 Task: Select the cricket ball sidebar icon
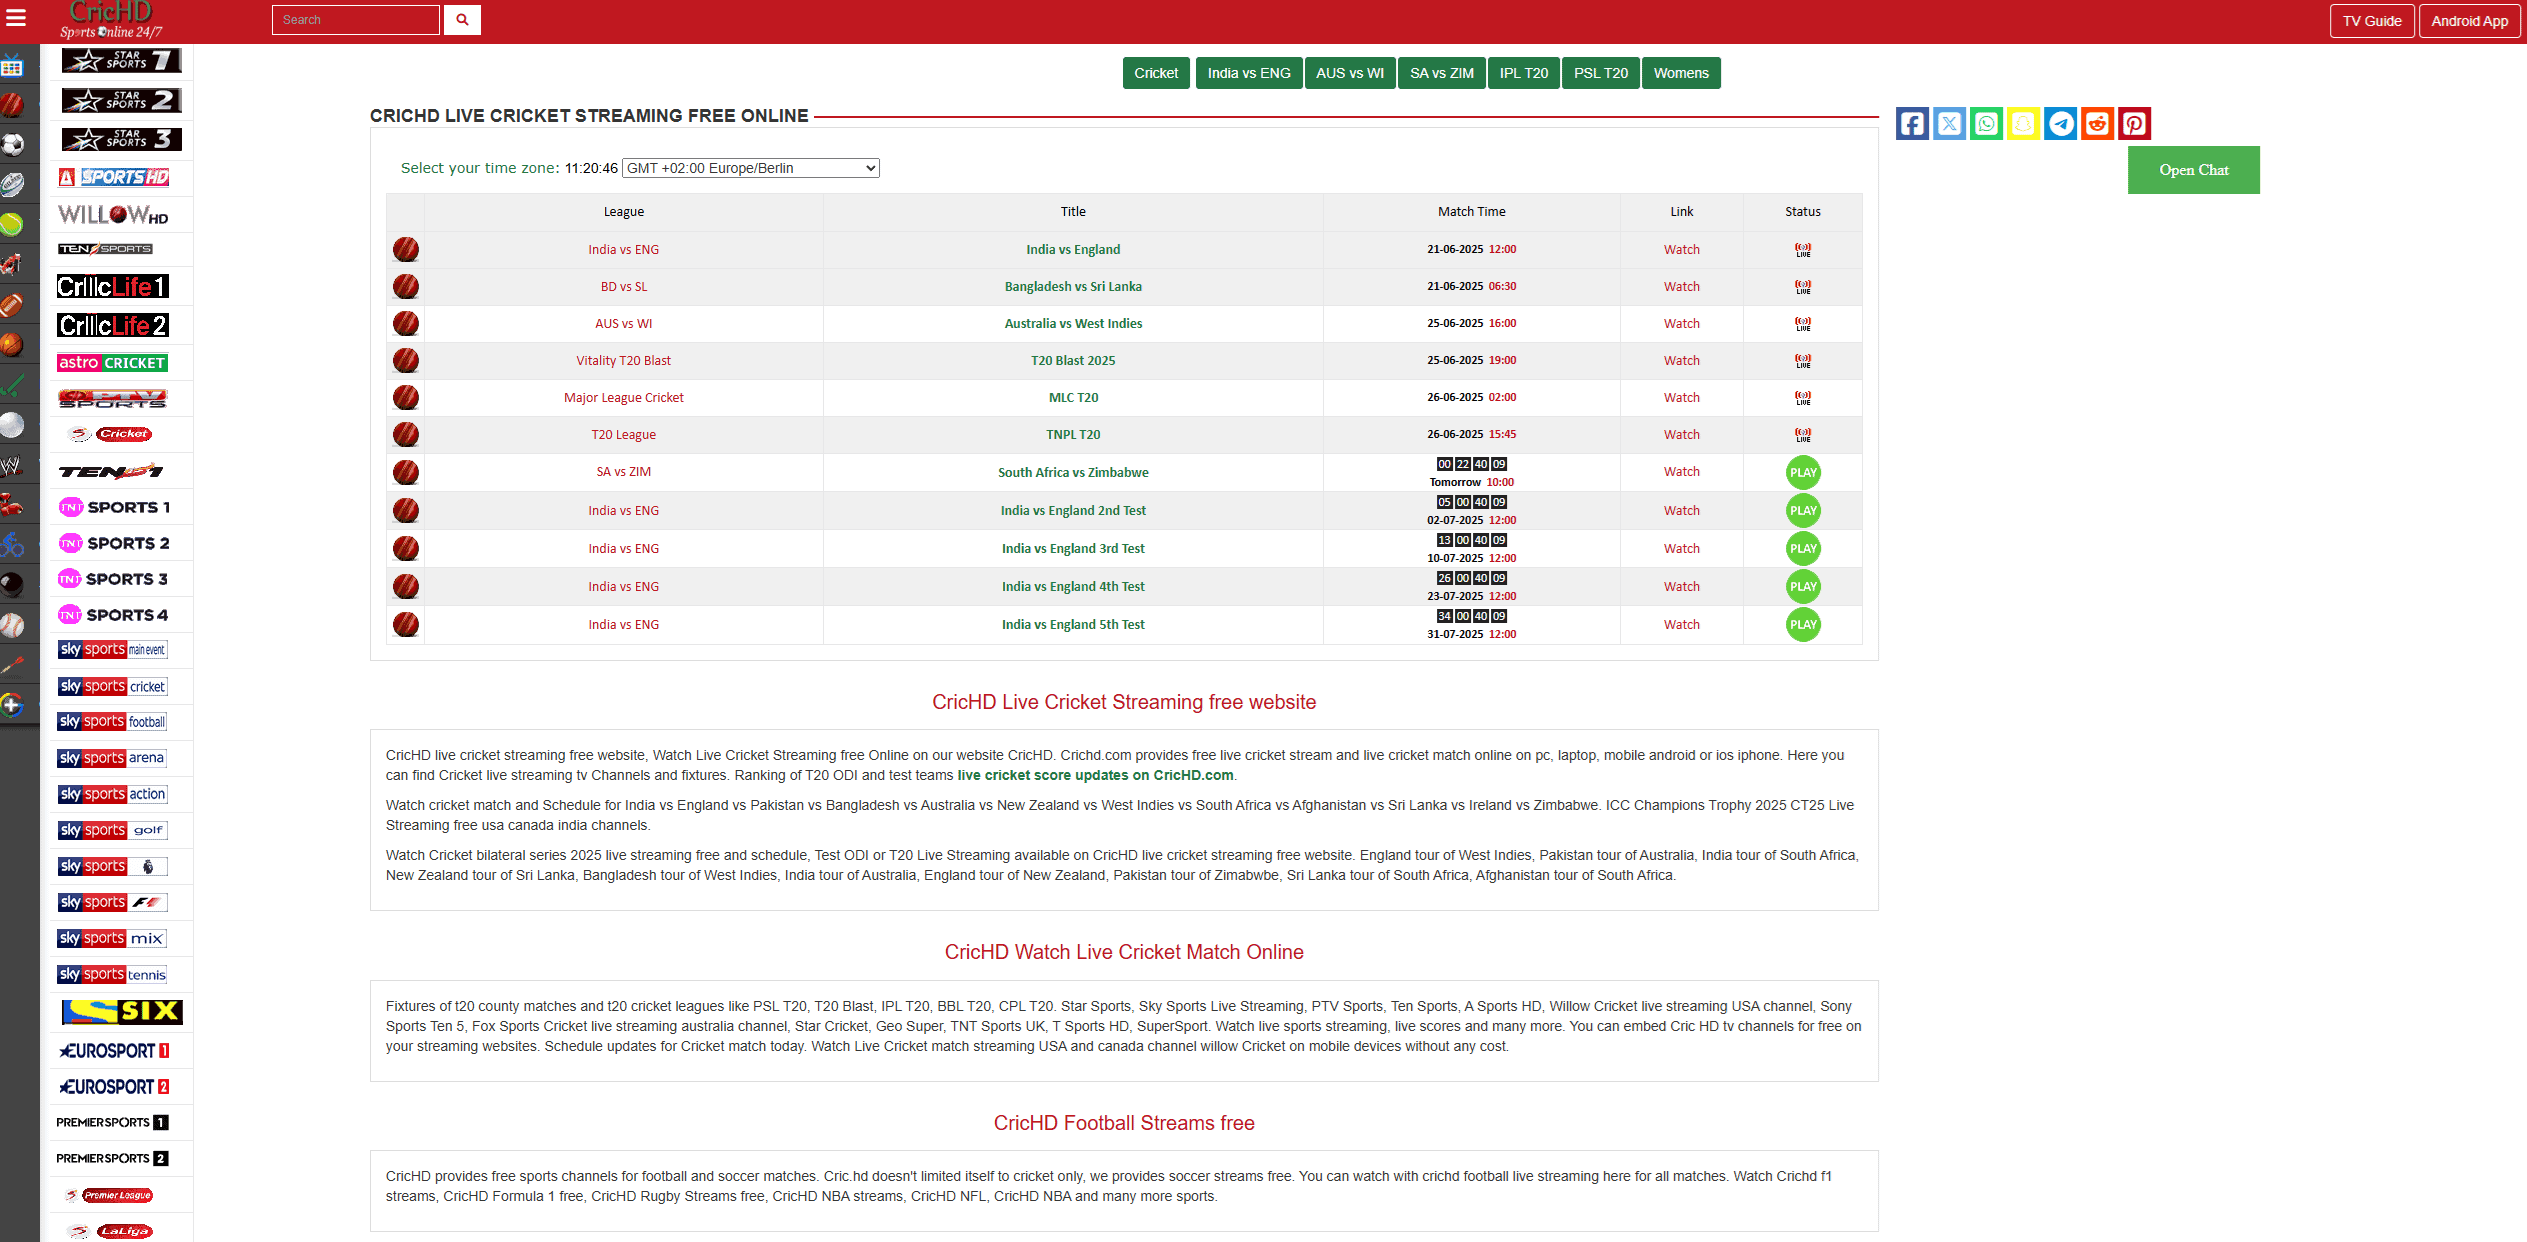click(x=12, y=105)
